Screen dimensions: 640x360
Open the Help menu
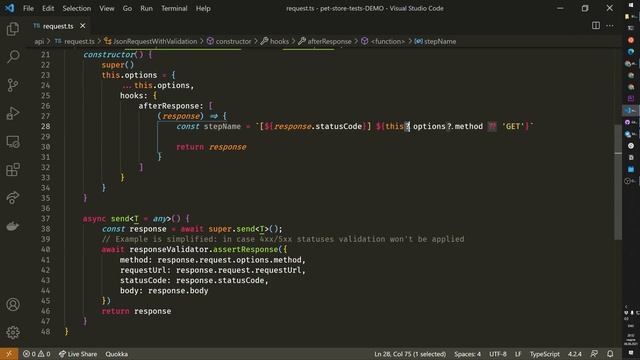click(x=203, y=8)
